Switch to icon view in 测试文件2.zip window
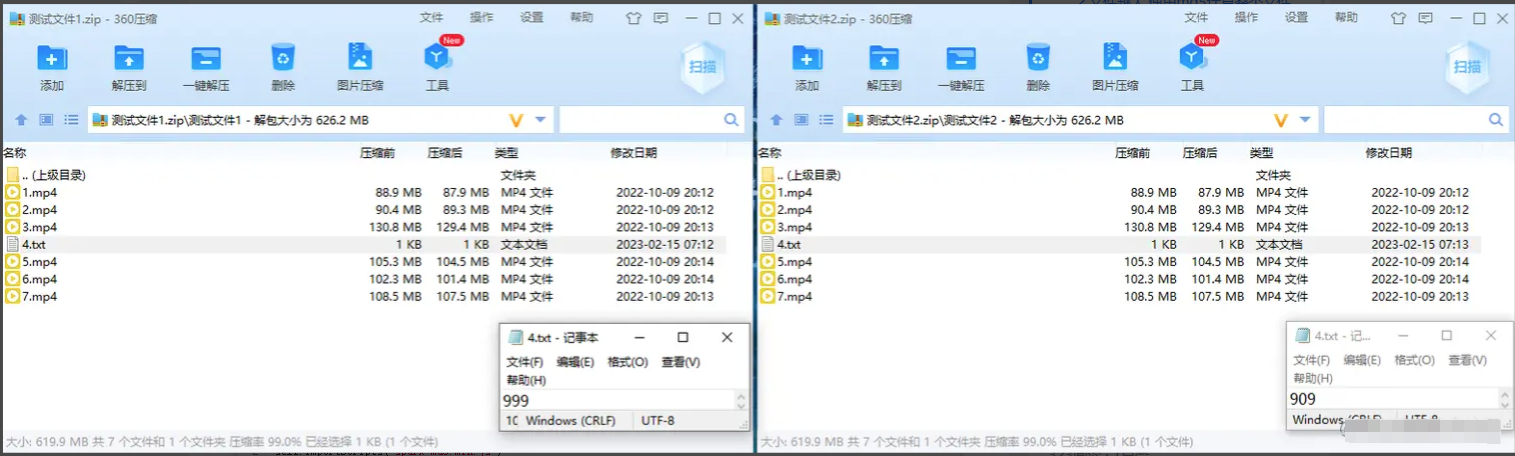The height and width of the screenshot is (456, 1515). point(801,120)
